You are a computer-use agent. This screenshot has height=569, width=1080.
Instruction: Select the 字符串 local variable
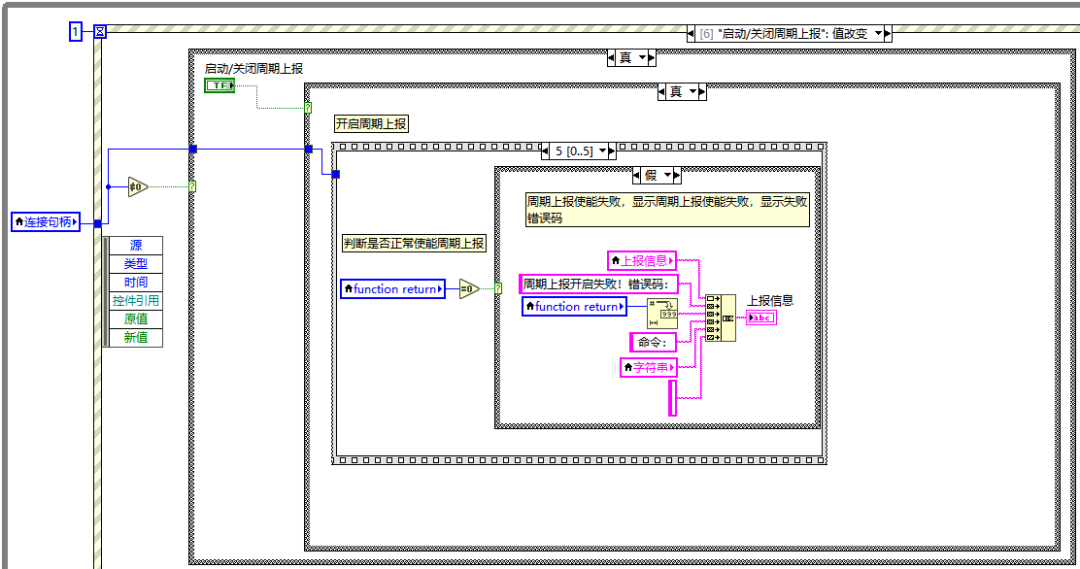point(648,367)
